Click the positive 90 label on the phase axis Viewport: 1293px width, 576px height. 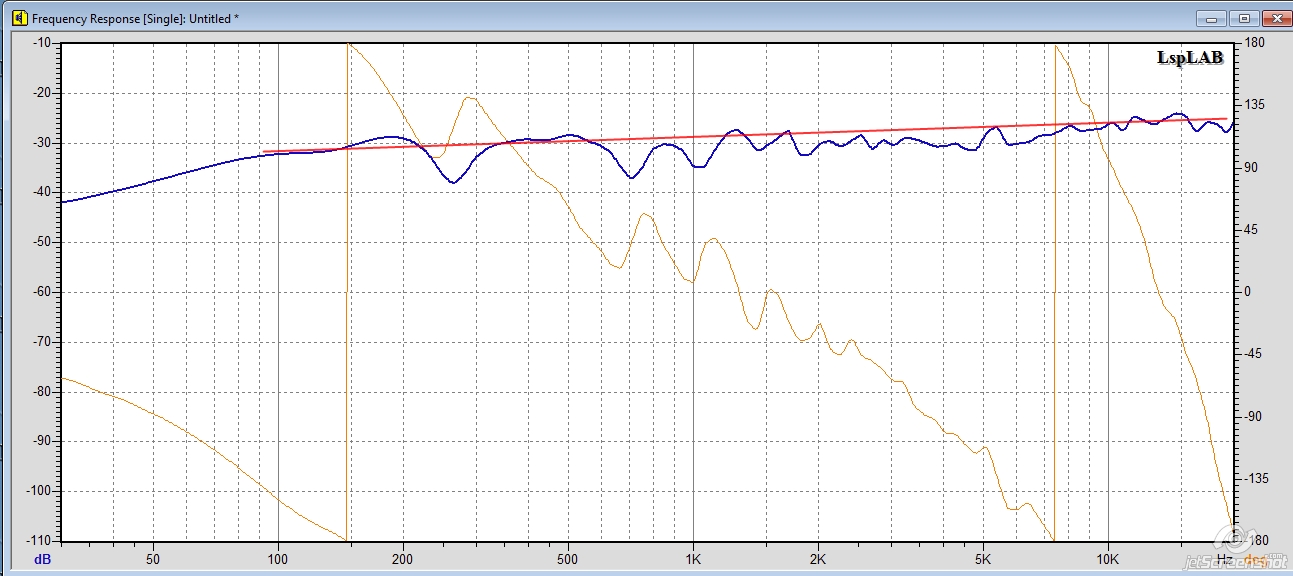point(1251,167)
